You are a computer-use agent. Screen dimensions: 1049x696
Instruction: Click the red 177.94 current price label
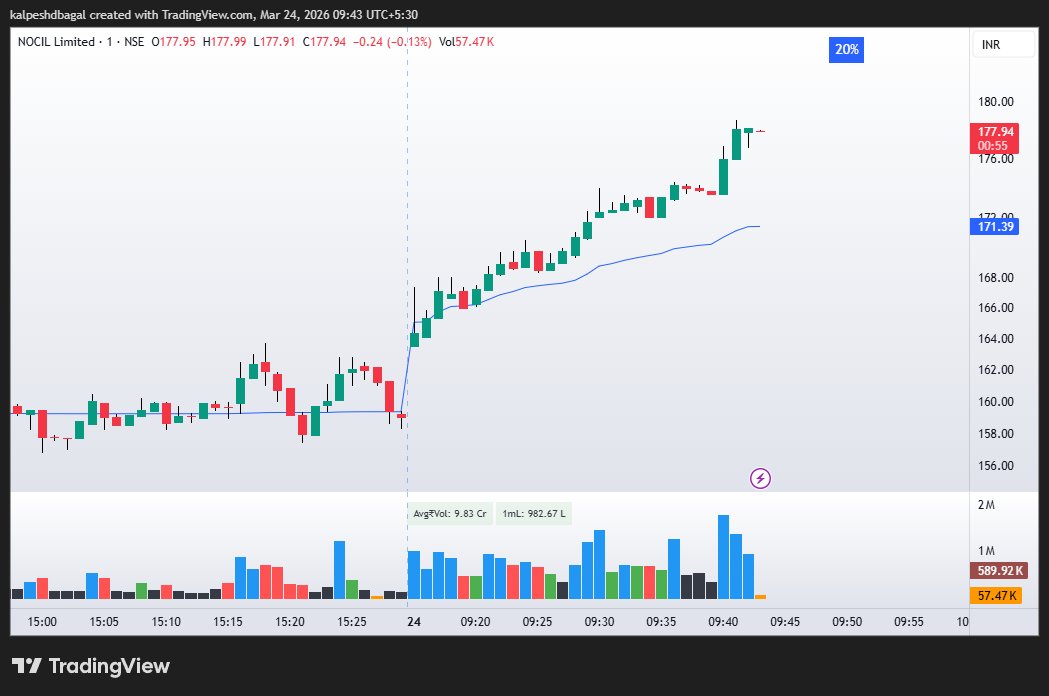[995, 139]
